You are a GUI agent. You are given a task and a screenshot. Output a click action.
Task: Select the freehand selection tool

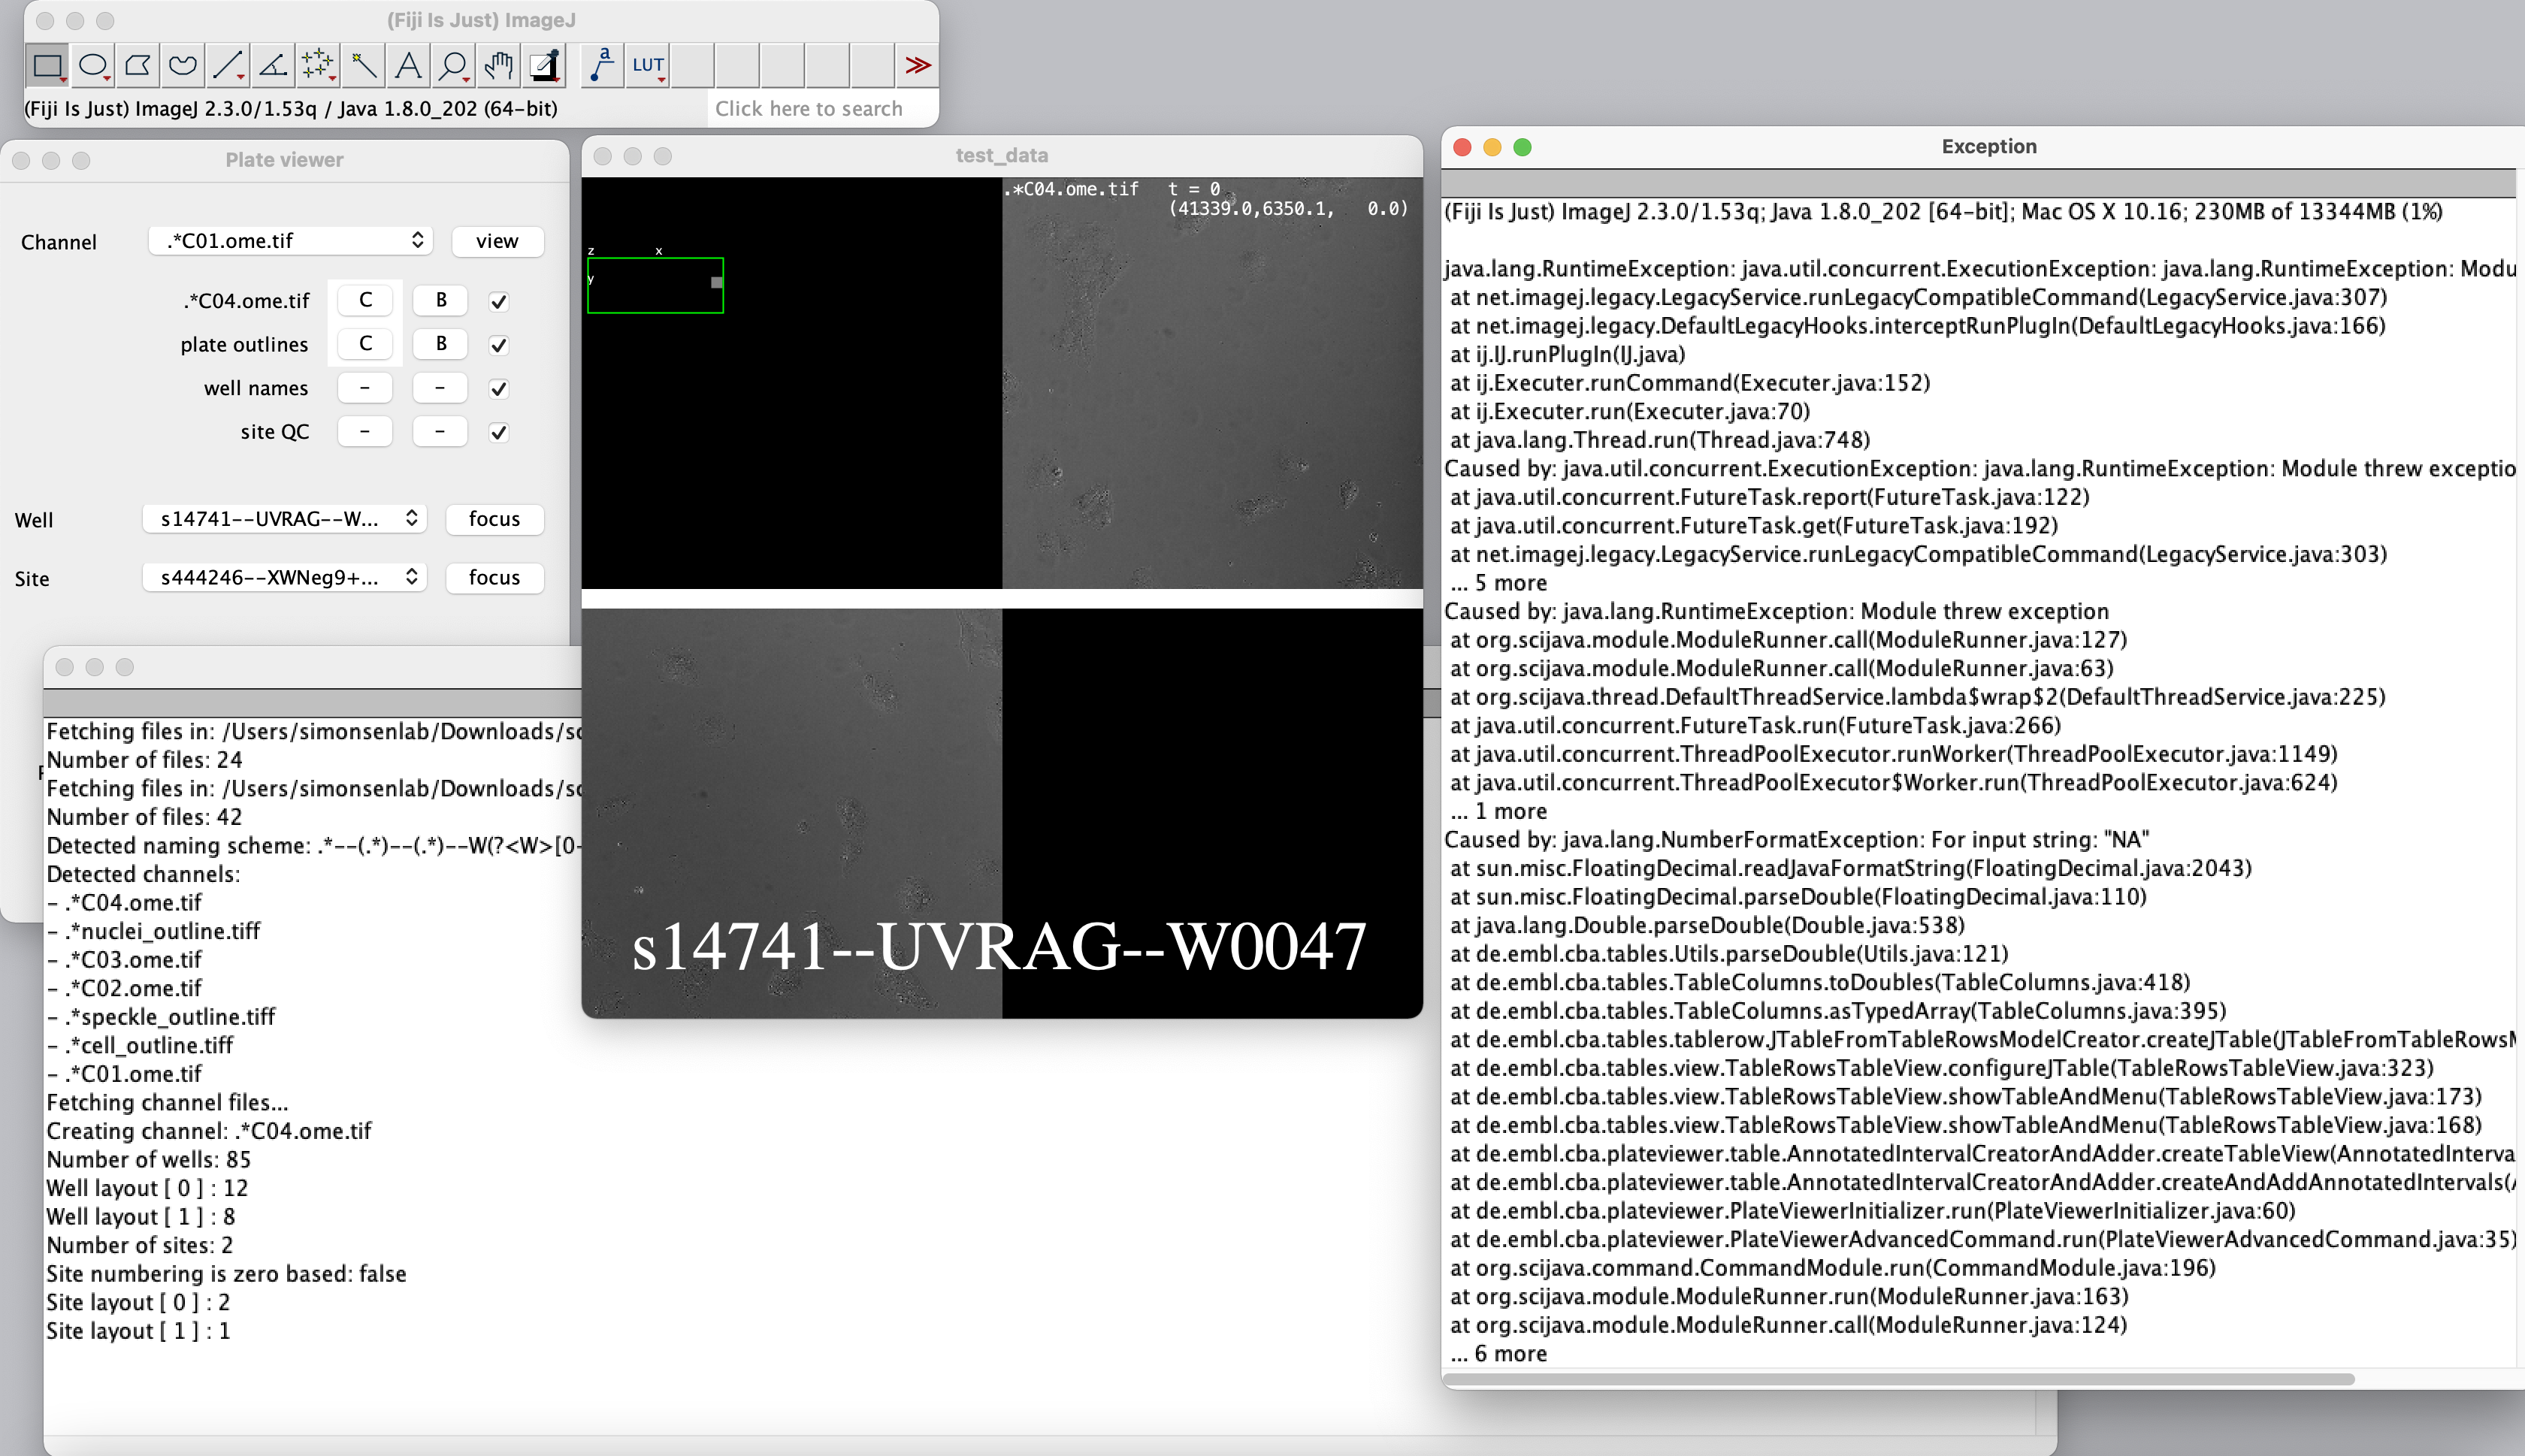click(x=183, y=65)
